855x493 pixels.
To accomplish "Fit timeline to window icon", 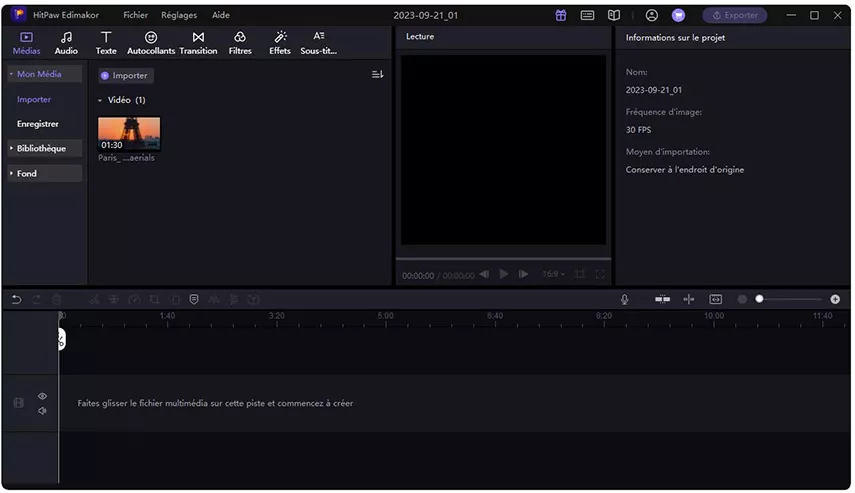I will 715,299.
